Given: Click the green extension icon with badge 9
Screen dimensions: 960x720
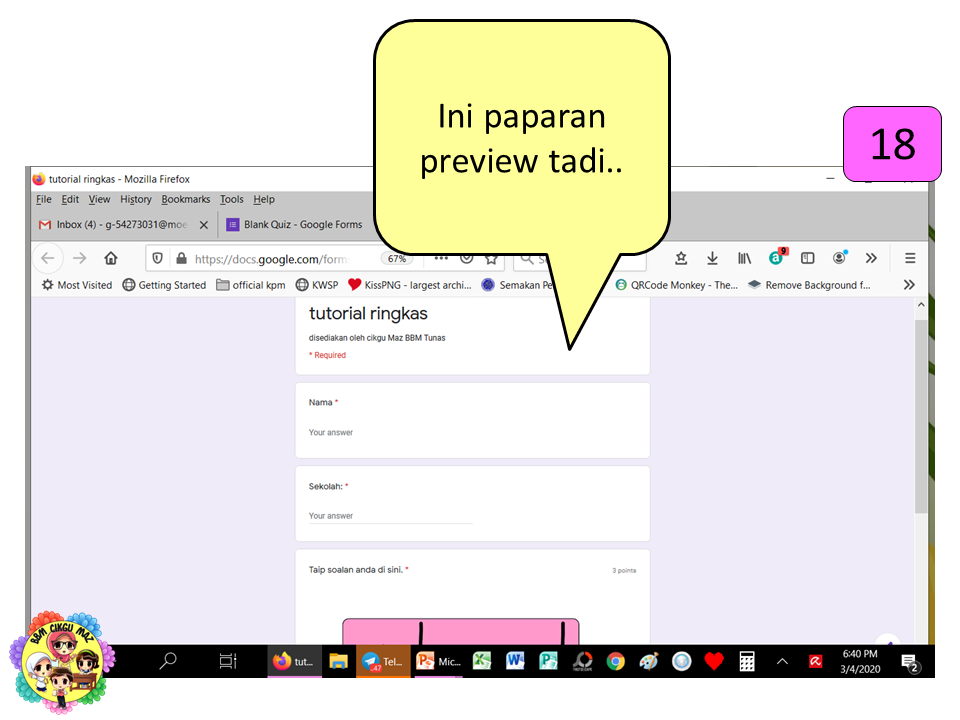Looking at the screenshot, I should pos(777,257).
